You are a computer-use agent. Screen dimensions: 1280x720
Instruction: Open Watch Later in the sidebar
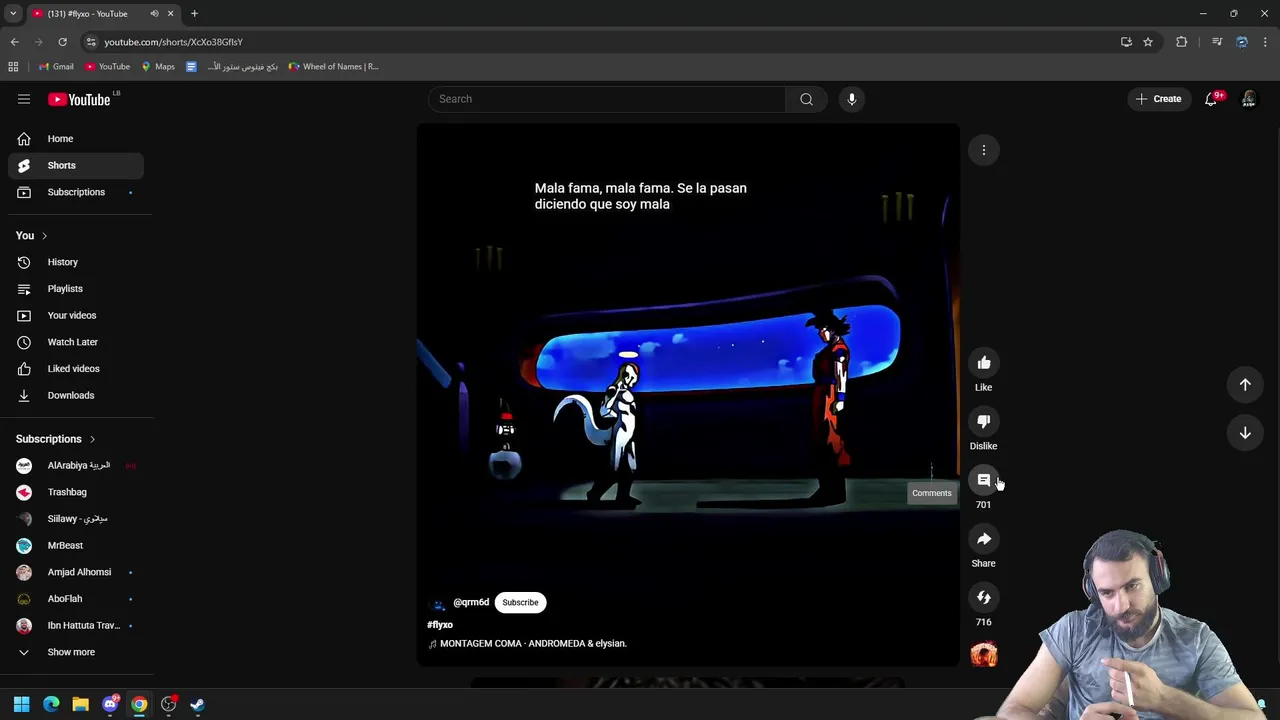click(76, 342)
